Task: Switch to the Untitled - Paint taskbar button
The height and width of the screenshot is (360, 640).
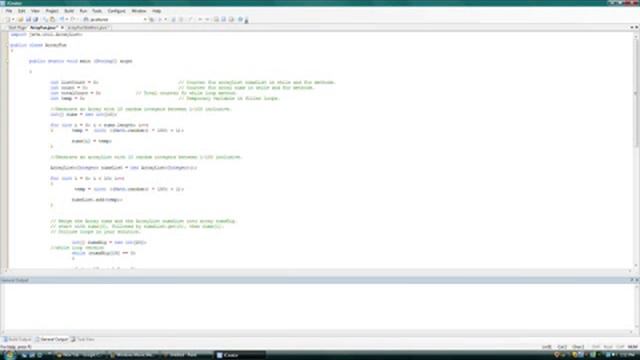Action: (x=186, y=355)
